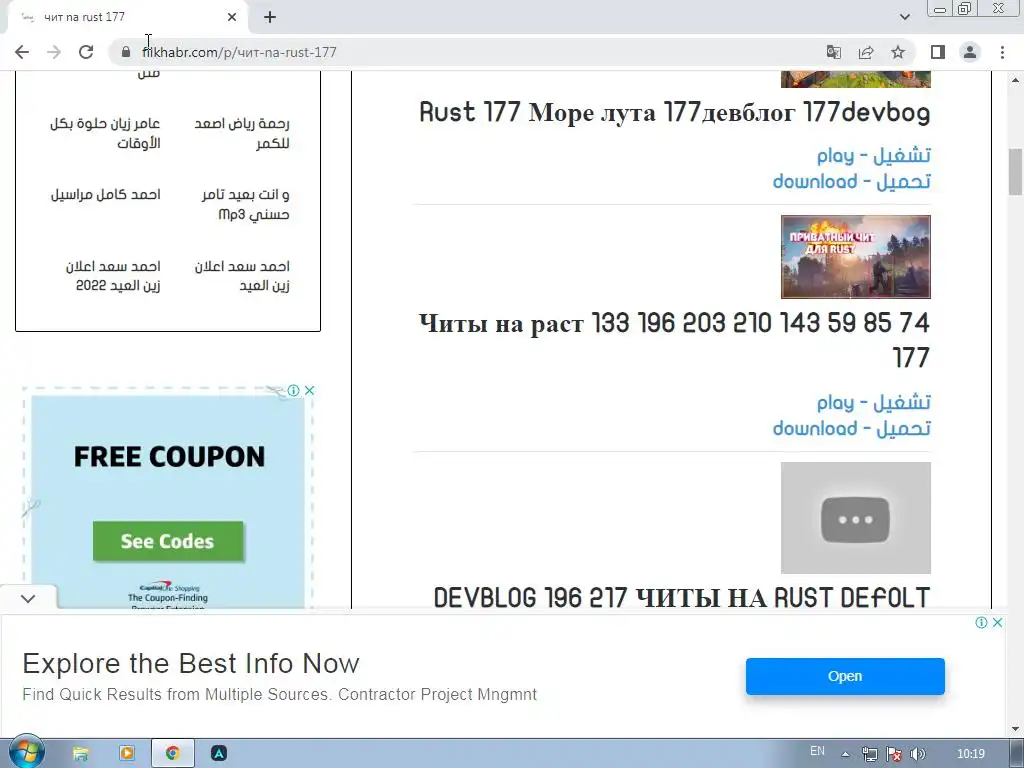Screen dimensions: 1024x768
Task: Open the browser side panel
Action: (x=938, y=52)
